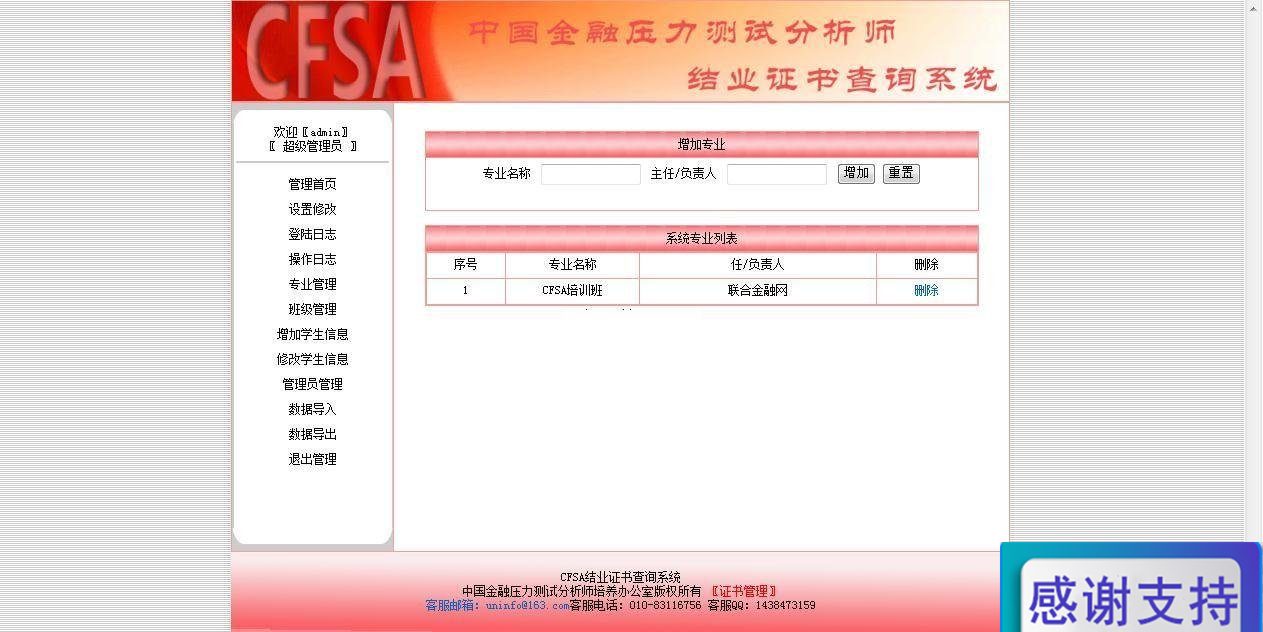Click the uninfo@163.com email link

[527, 605]
